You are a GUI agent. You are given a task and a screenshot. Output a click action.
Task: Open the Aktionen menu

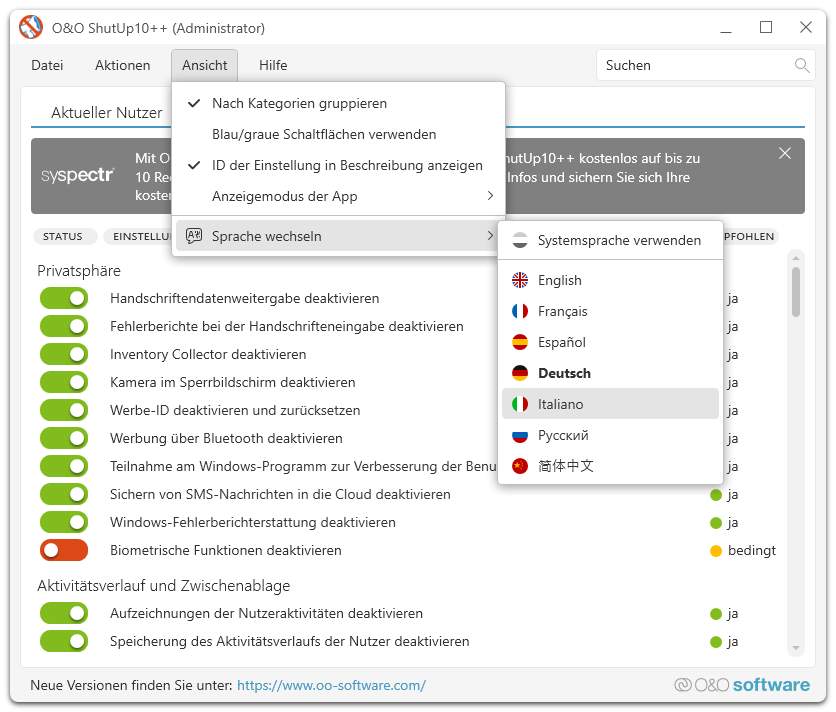click(x=122, y=66)
